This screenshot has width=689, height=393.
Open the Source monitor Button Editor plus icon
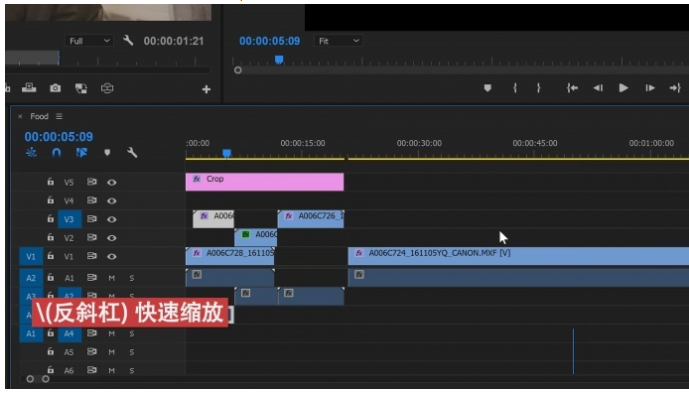click(x=206, y=89)
